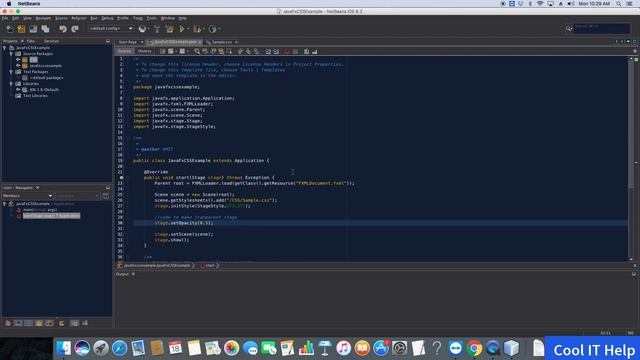Toggle Show Inherited Members filter in Navigator
This screenshot has height=360, width=640.
coord(8,323)
